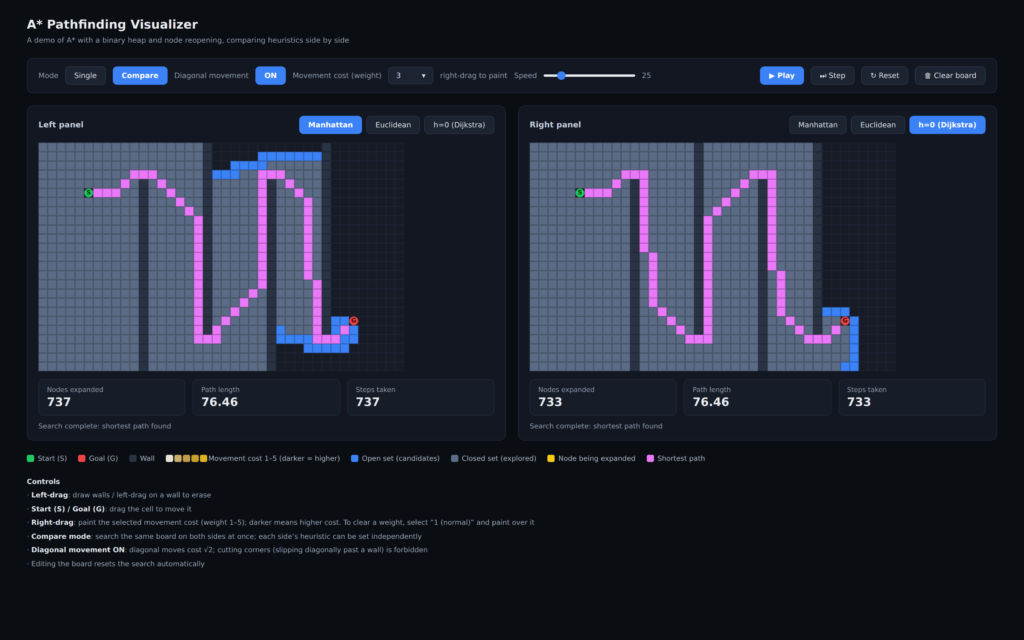Viewport: 1024px width, 640px height.
Task: Click the green Start node in Right panel grid
Action: coord(580,193)
